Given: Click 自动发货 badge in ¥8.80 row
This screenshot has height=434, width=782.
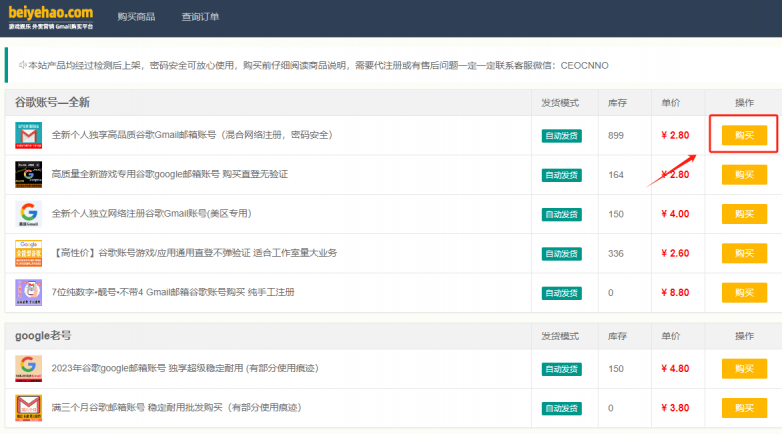Looking at the screenshot, I should click(562, 293).
